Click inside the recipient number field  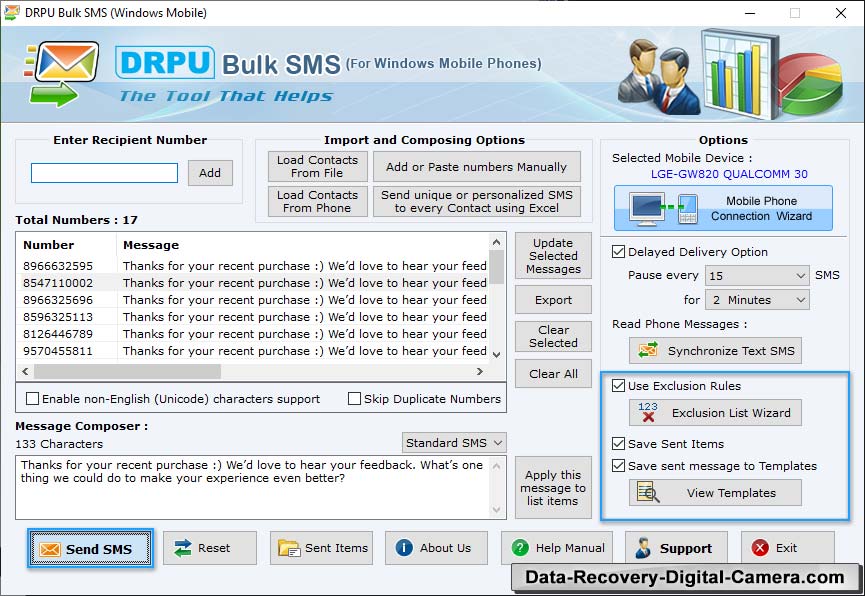point(104,173)
